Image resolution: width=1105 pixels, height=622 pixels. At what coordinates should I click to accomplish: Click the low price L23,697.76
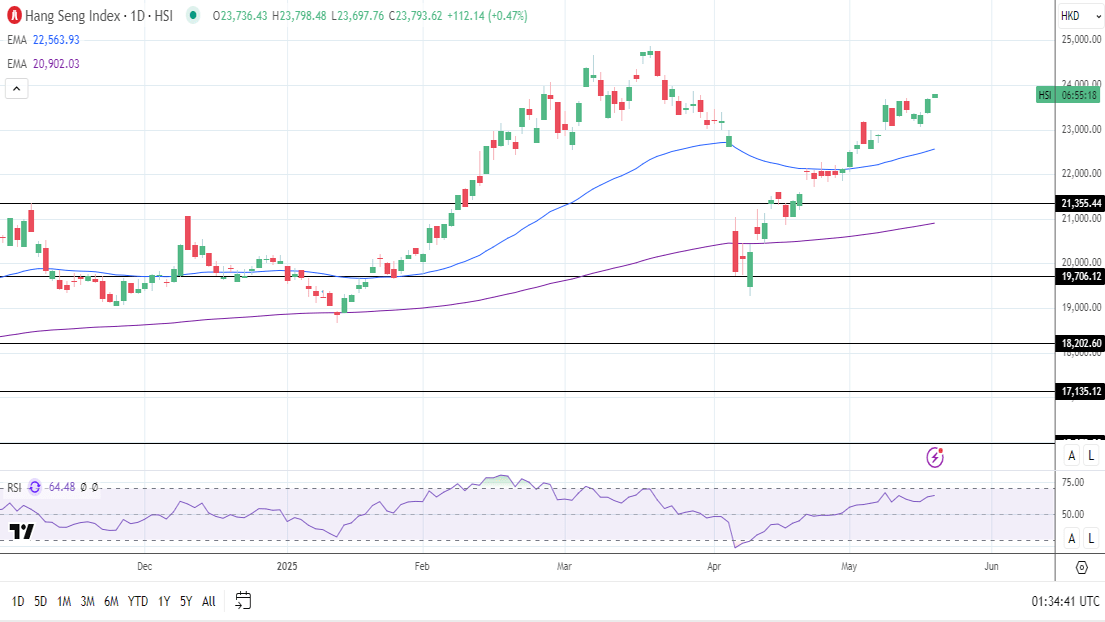(357, 15)
